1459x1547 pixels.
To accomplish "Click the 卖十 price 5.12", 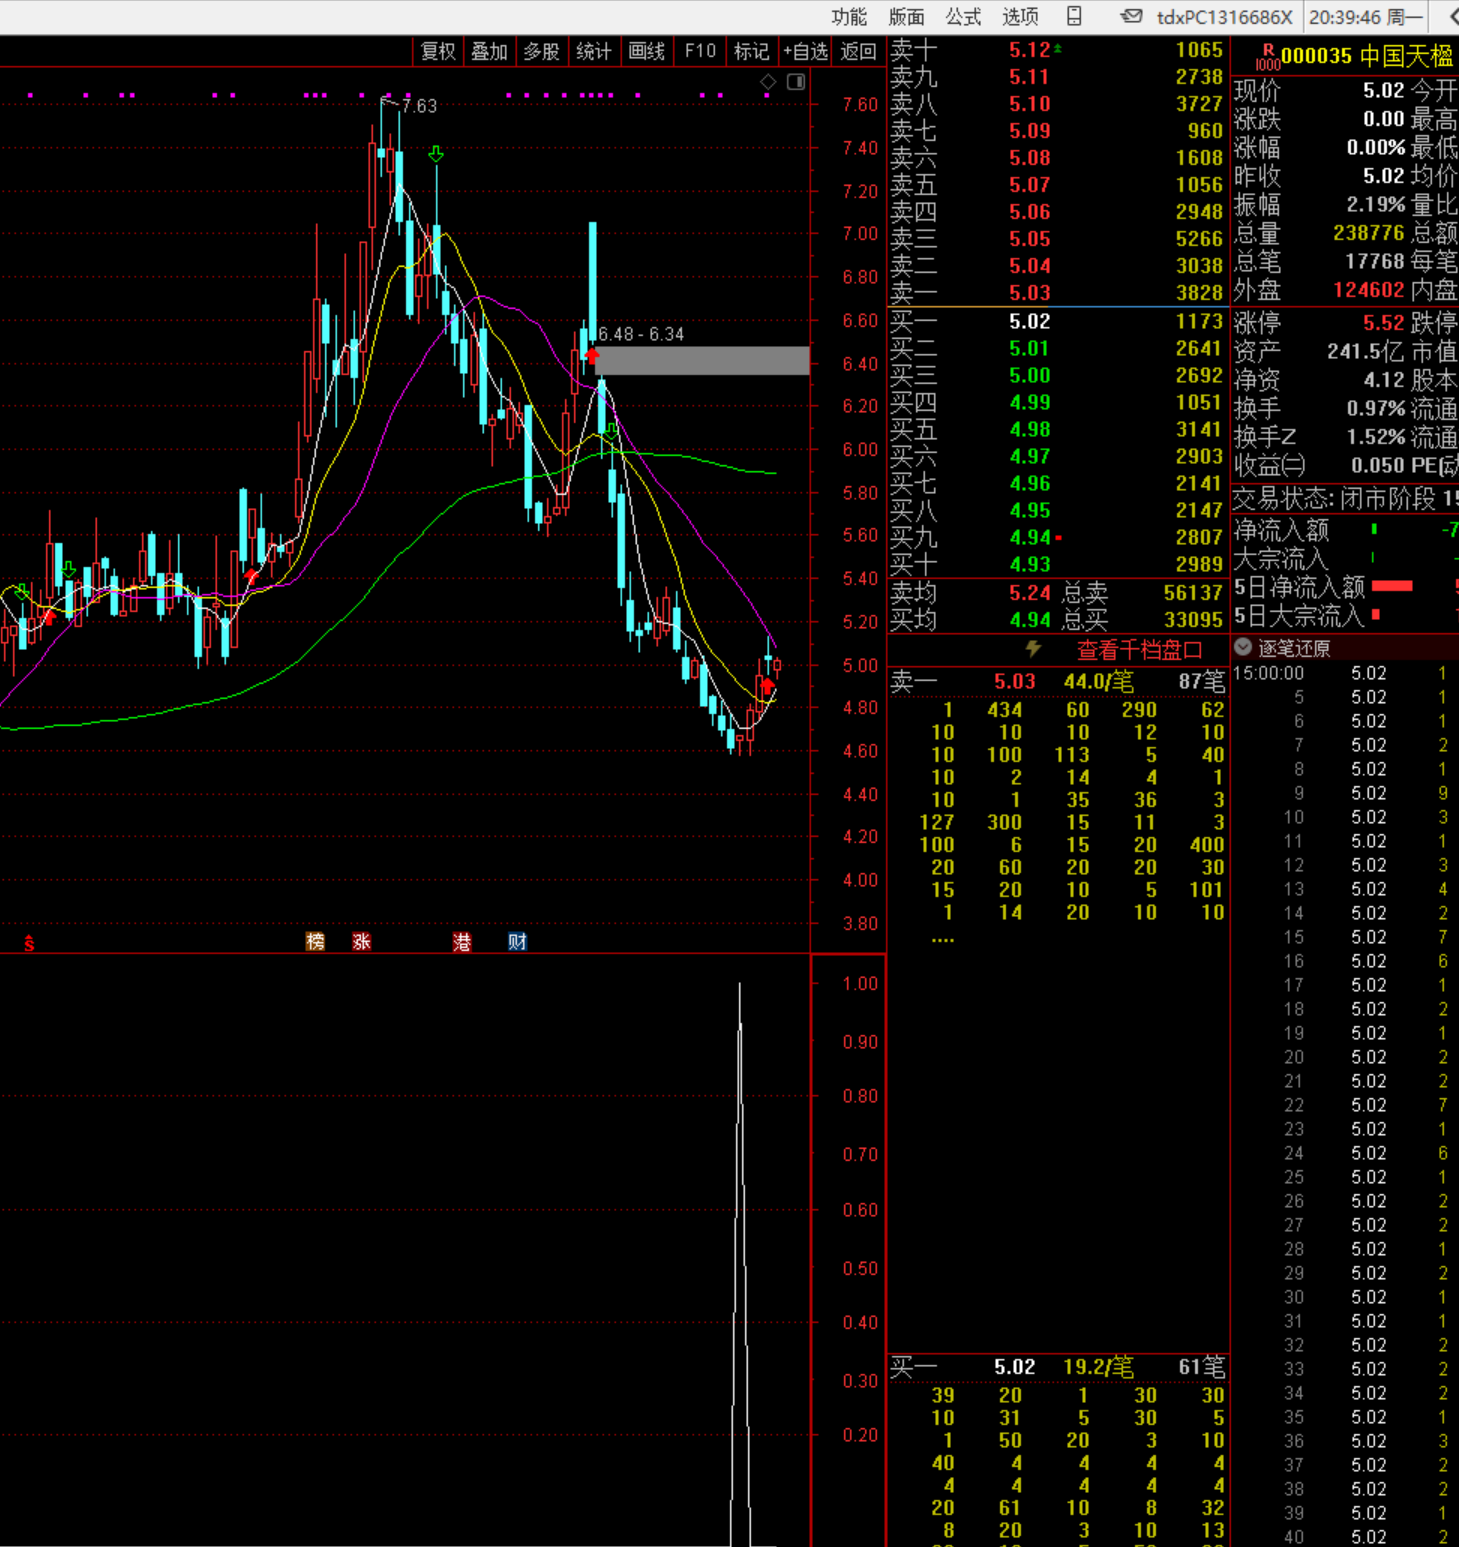I will point(1029,50).
